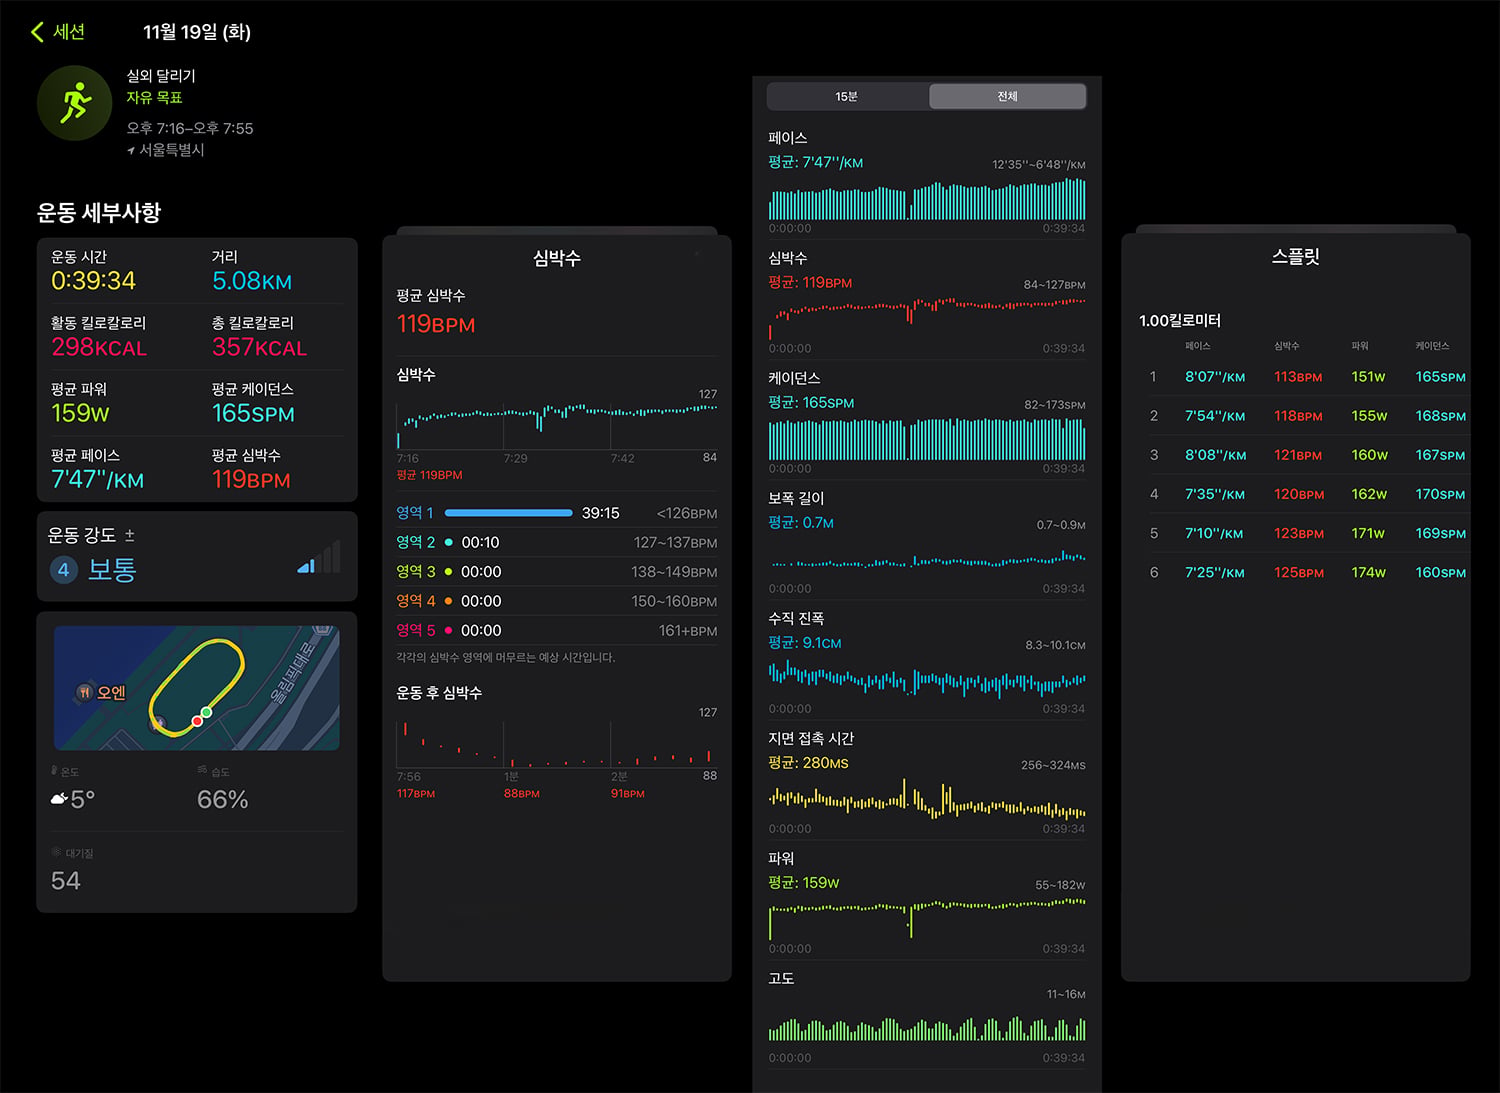Tap the effort signal bars icon
The width and height of the screenshot is (1500, 1093).
click(319, 558)
